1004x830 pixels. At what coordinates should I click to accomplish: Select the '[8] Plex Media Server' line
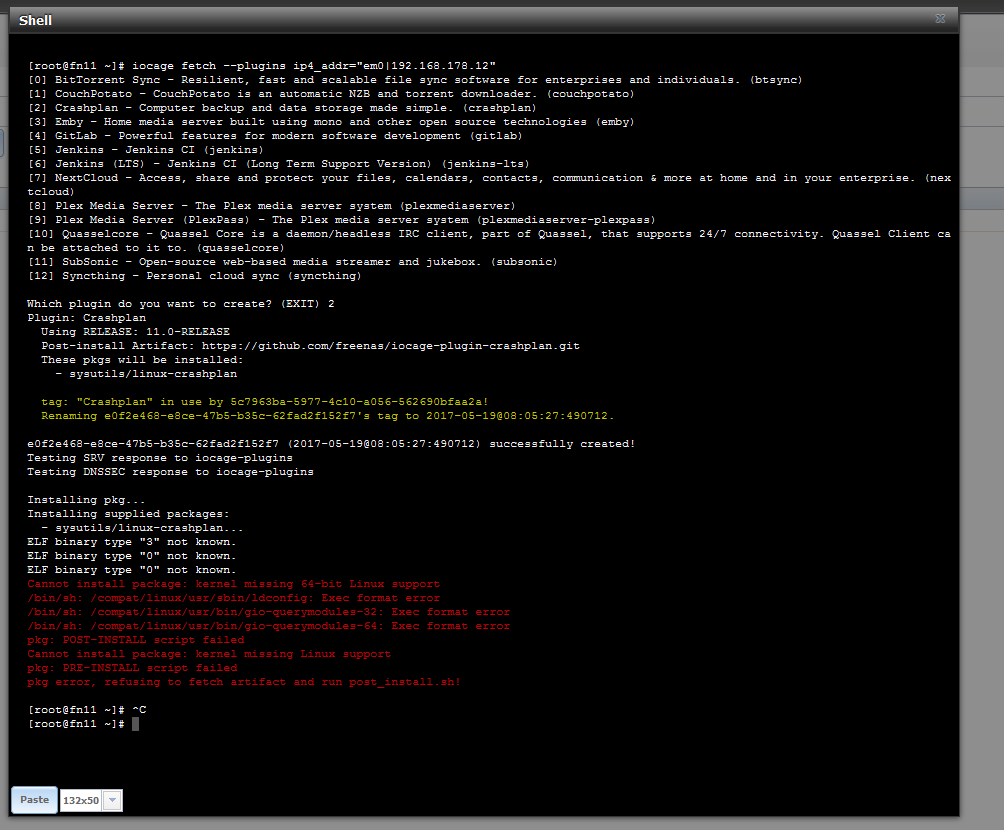(x=271, y=206)
